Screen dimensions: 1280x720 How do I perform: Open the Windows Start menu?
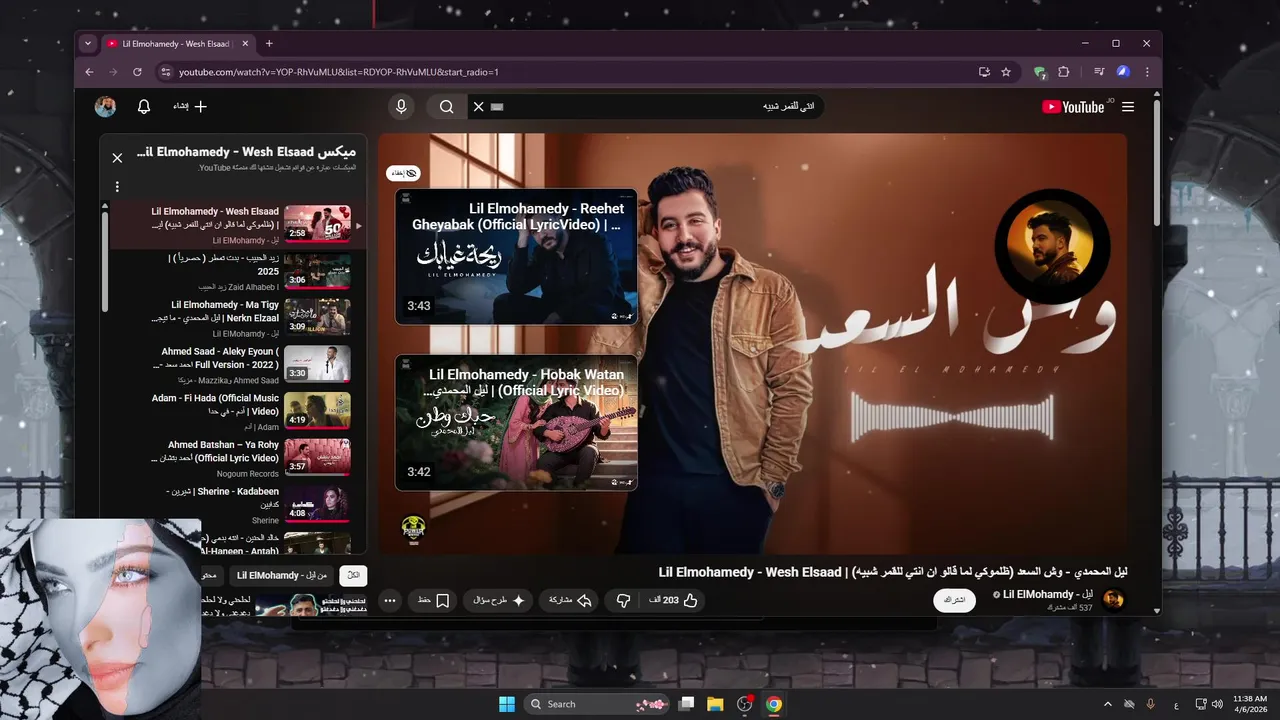tap(507, 704)
